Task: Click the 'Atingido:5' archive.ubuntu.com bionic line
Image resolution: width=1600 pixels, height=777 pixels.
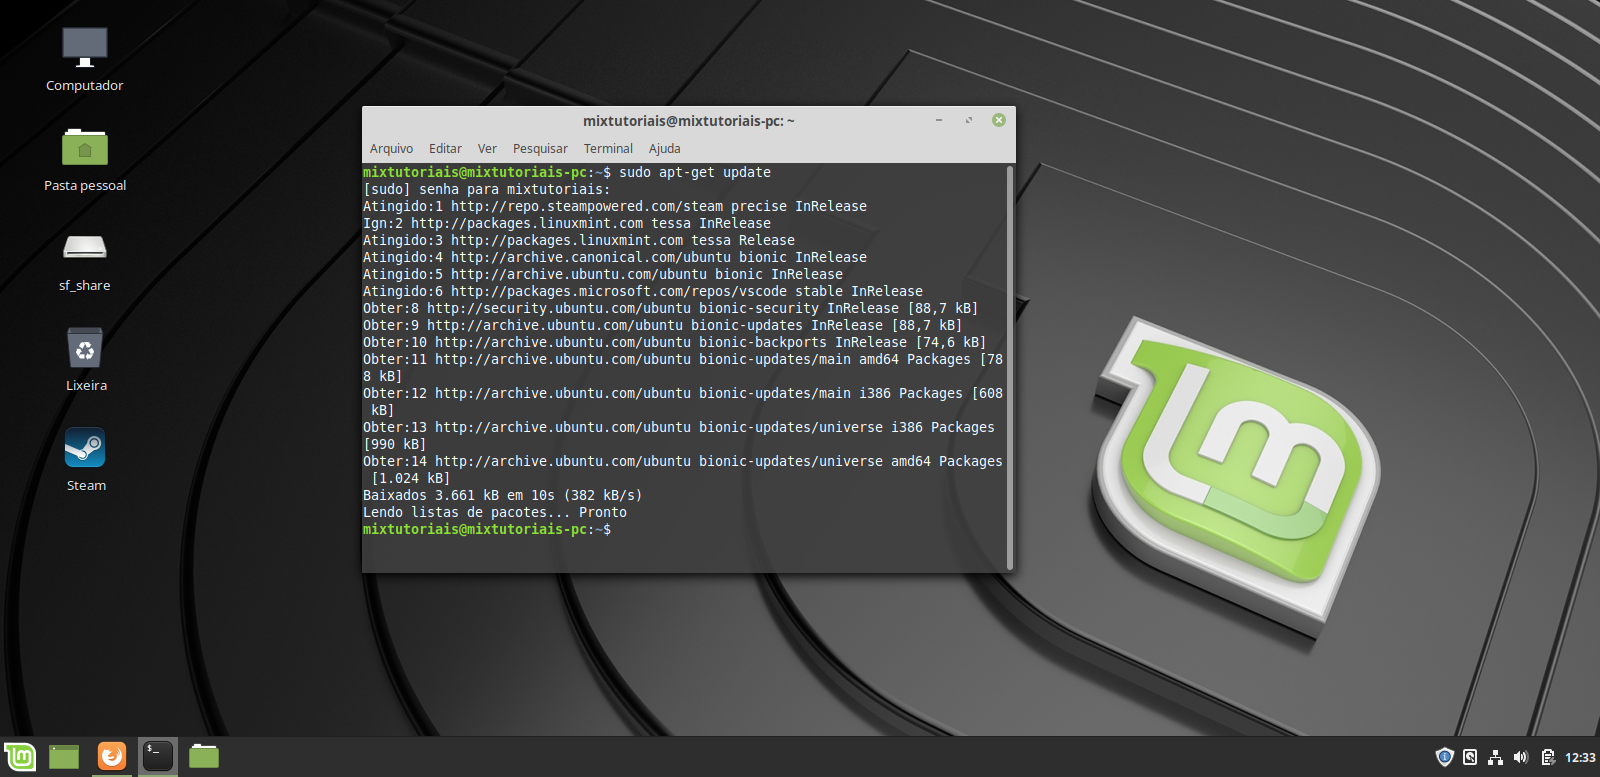Action: (x=603, y=274)
